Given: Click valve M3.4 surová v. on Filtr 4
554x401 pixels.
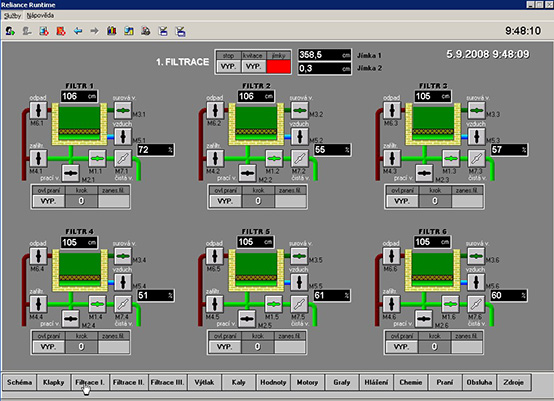Looking at the screenshot, I should tap(123, 256).
